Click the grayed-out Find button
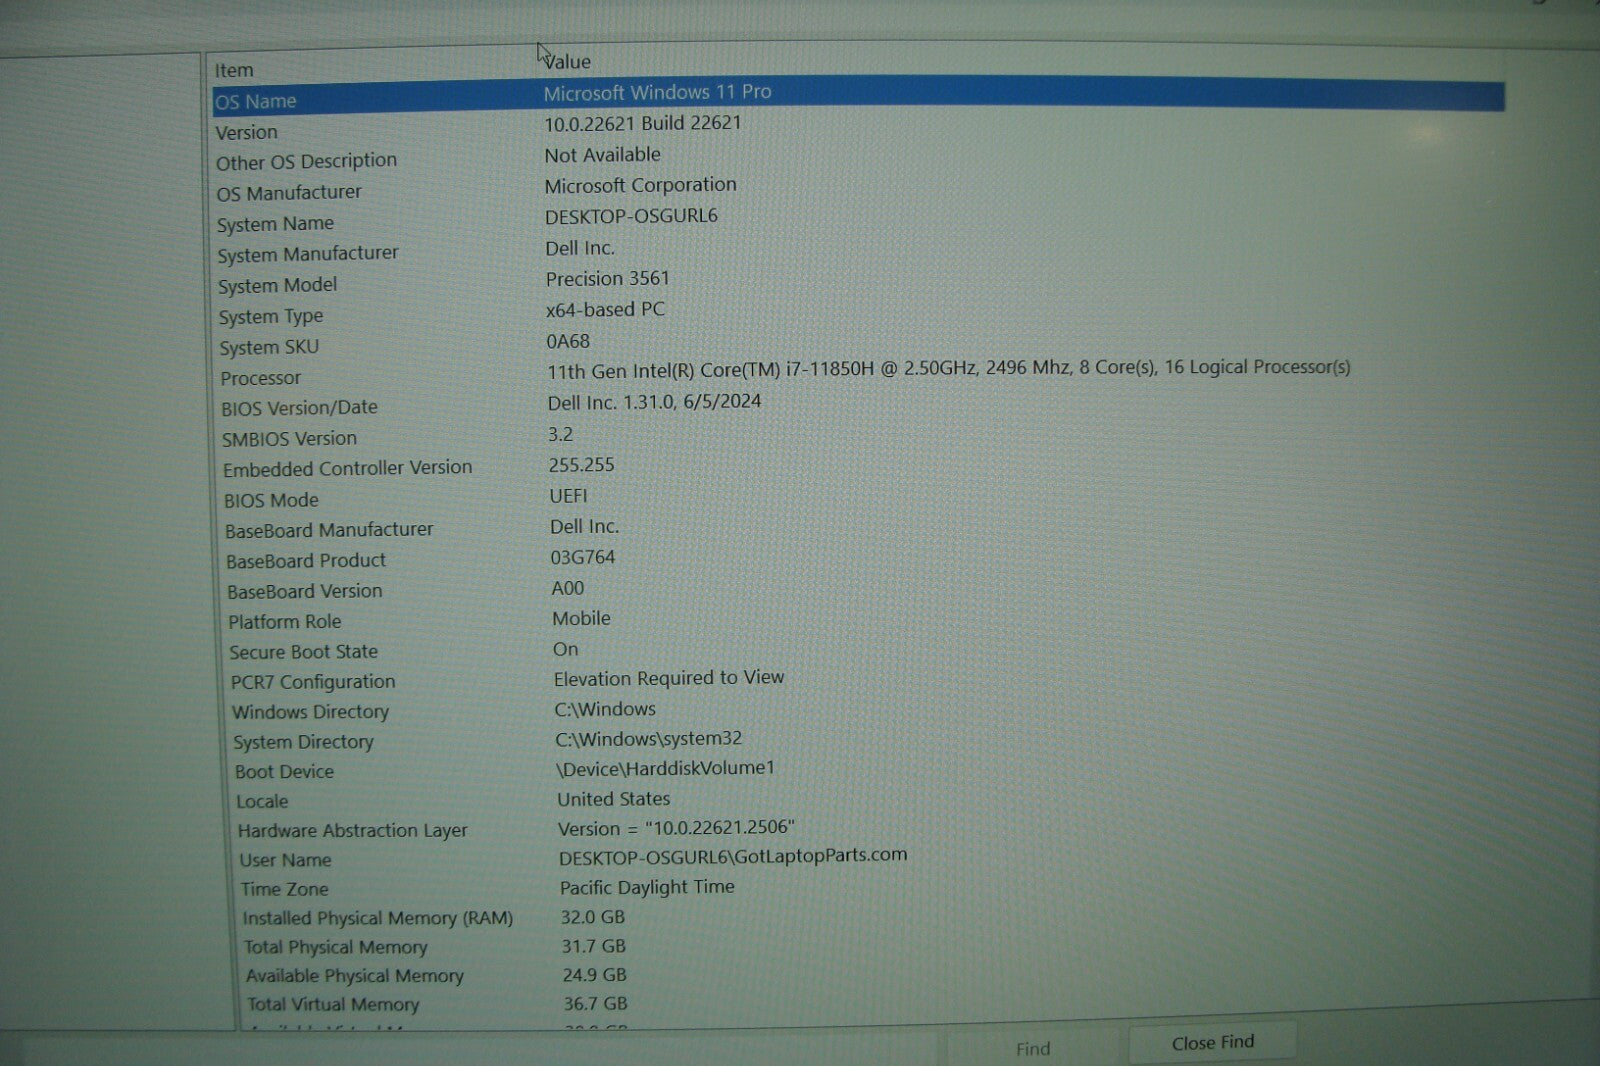1600x1066 pixels. [1032, 1048]
